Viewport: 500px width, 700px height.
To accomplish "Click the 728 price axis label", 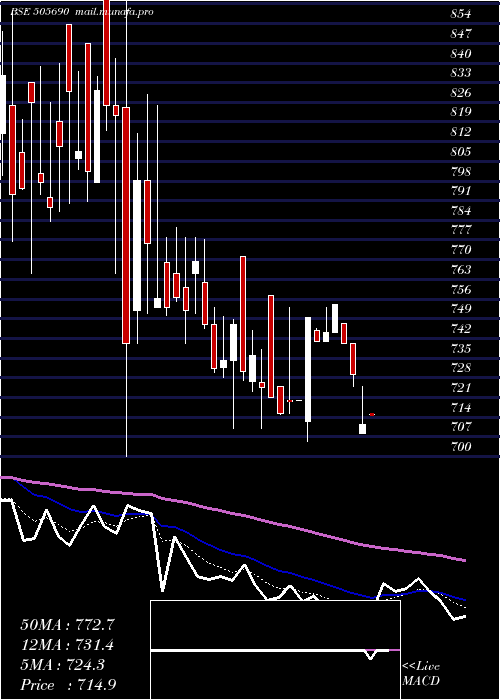I will tap(461, 368).
